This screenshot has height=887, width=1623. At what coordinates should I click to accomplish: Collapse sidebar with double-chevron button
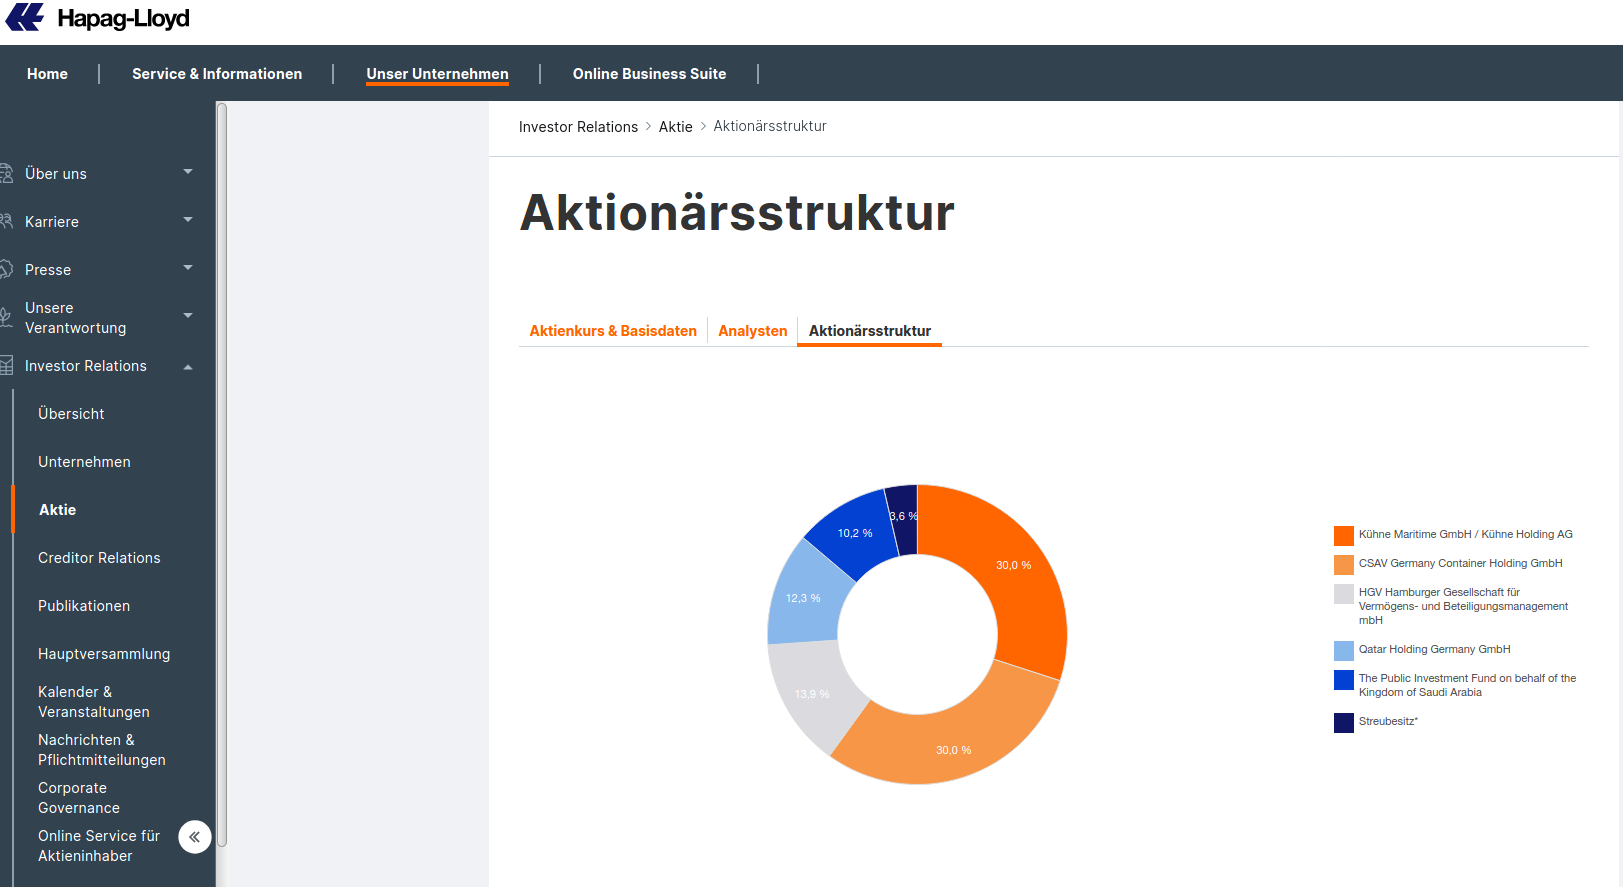(x=195, y=837)
